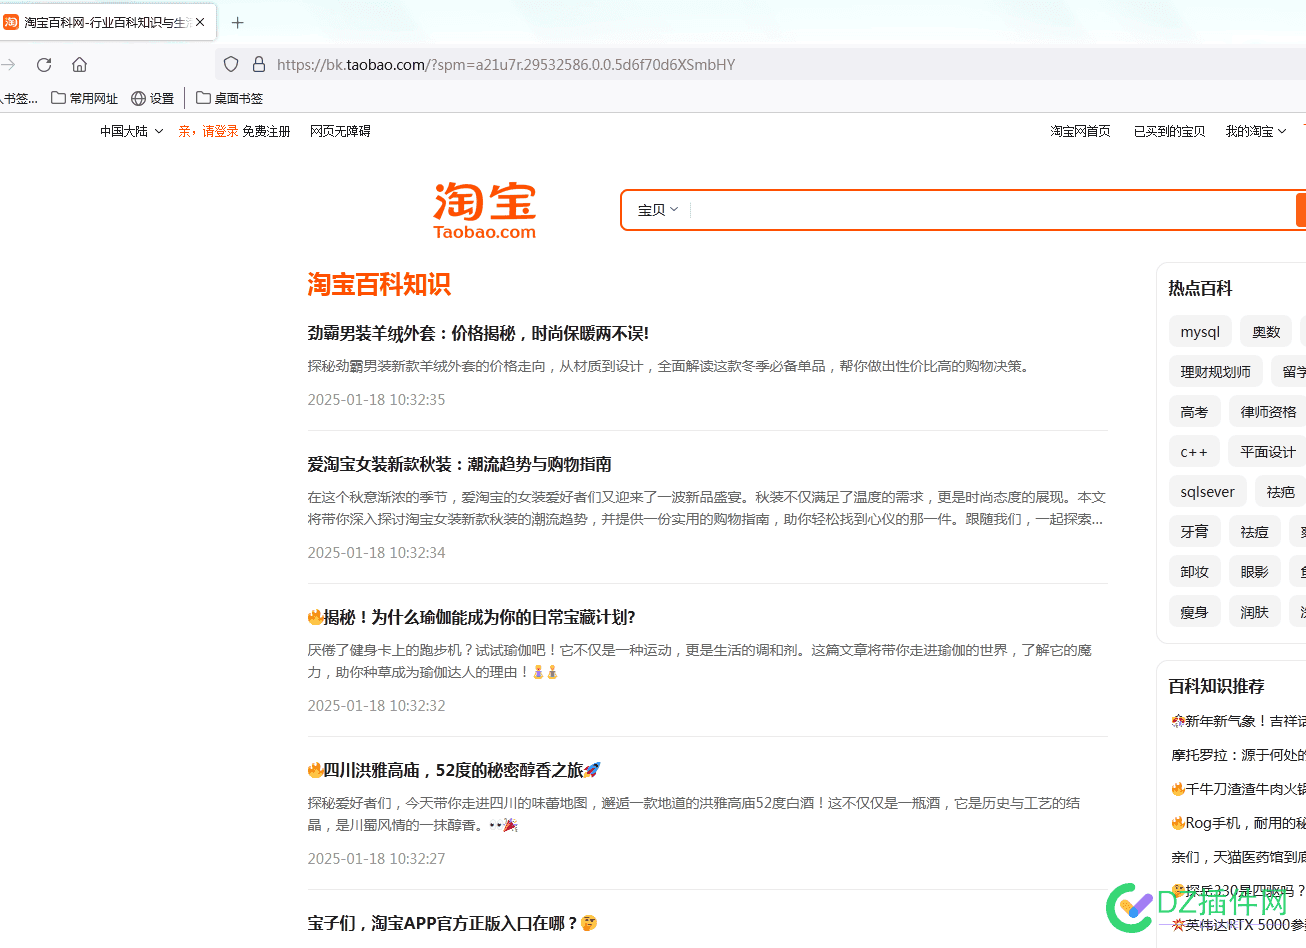Select the 卸妆 hot tag
The width and height of the screenshot is (1306, 948).
[x=1194, y=572]
